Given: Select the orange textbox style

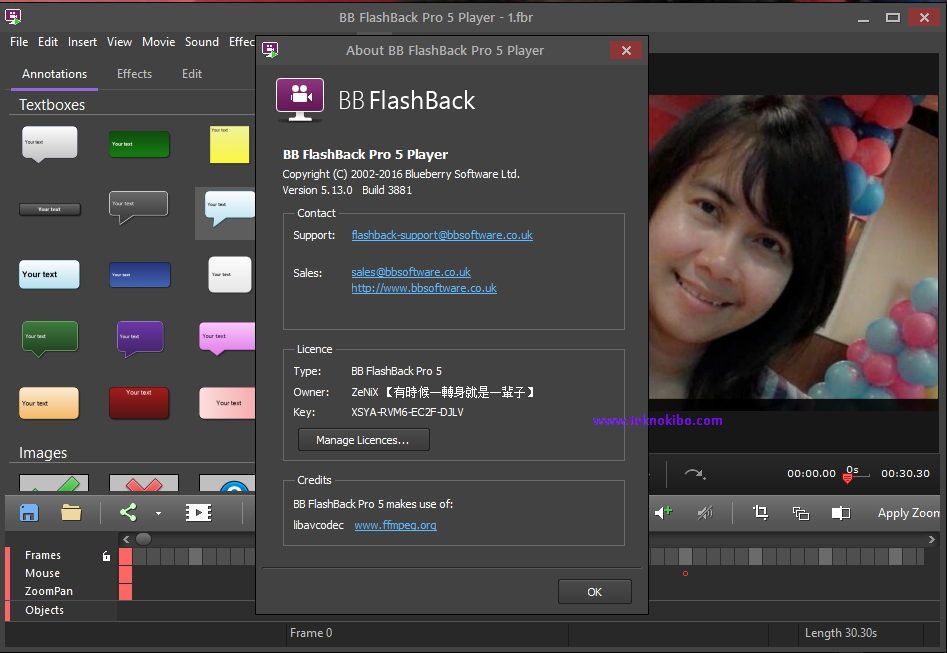Looking at the screenshot, I should point(49,403).
